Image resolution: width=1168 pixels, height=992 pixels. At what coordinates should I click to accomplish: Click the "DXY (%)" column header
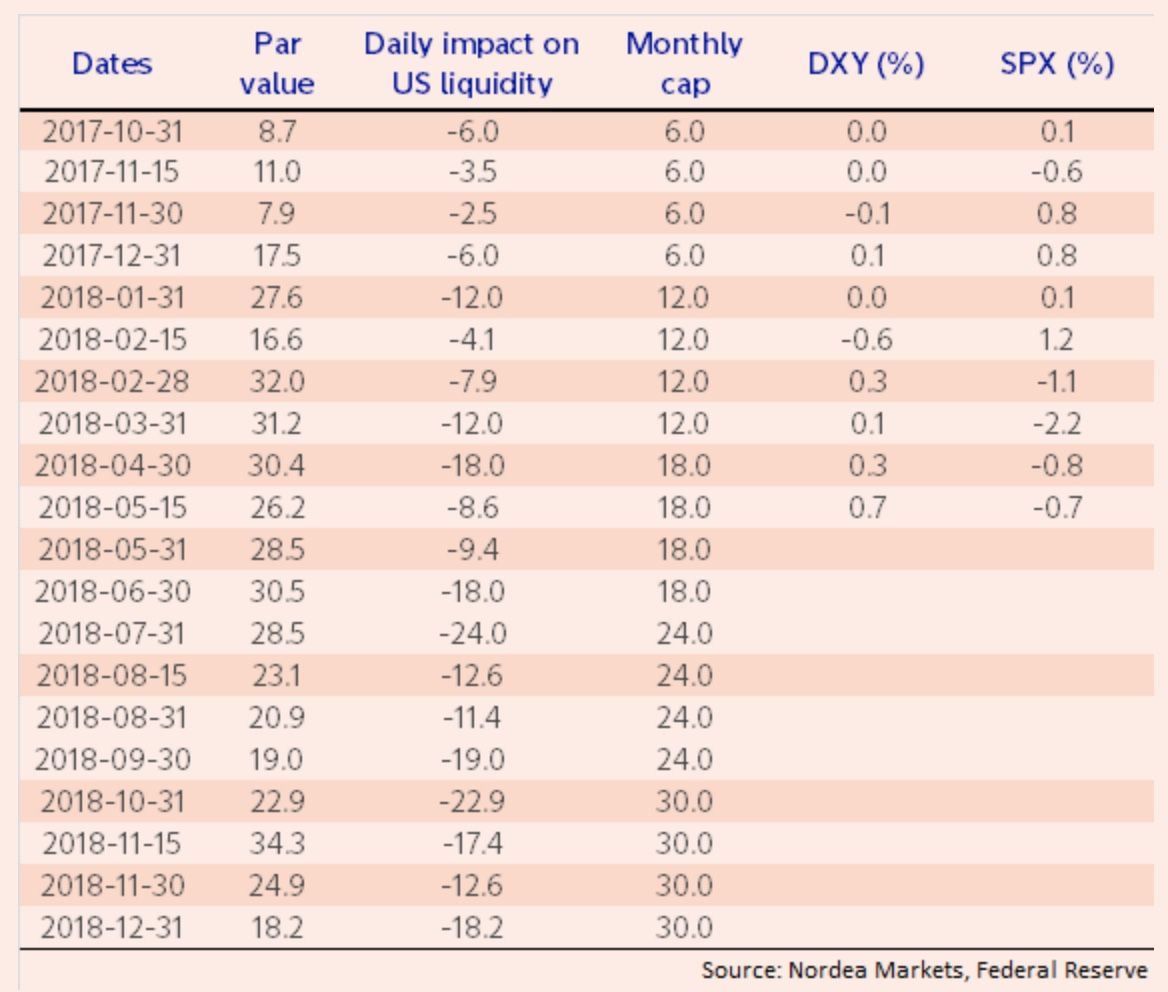pos(866,65)
